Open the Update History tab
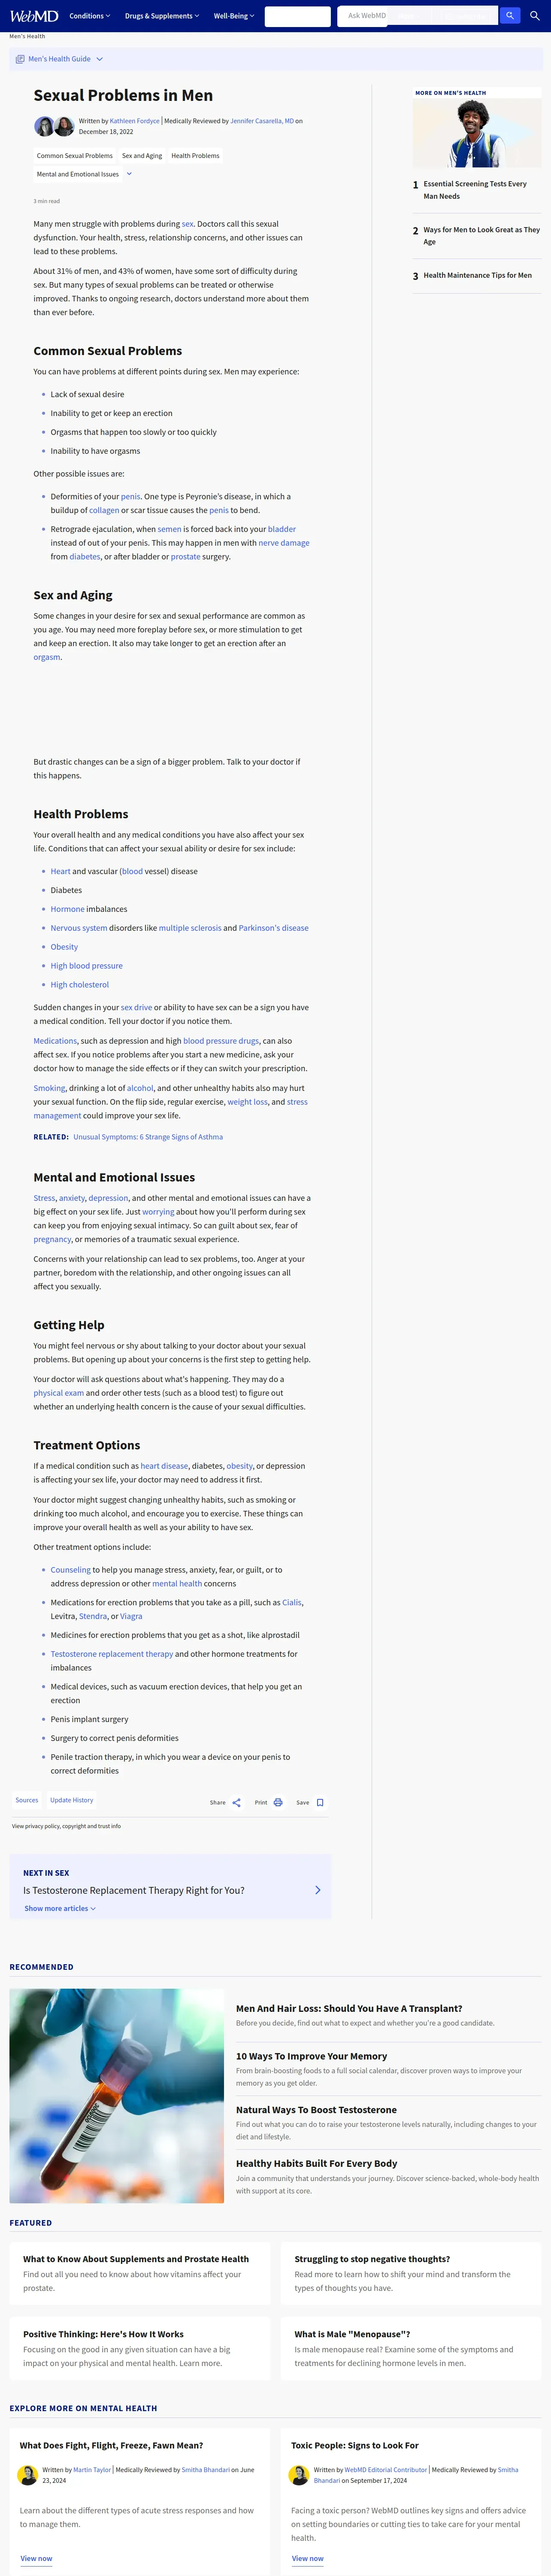Image resolution: width=551 pixels, height=2576 pixels. click(72, 1800)
